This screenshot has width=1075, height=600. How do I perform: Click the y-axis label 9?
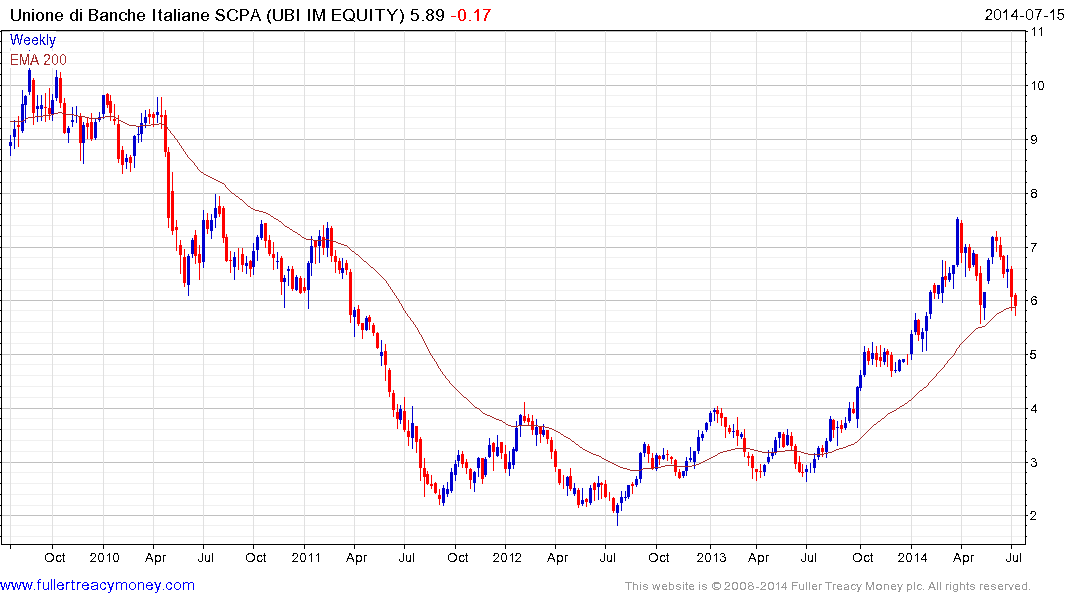point(1034,139)
